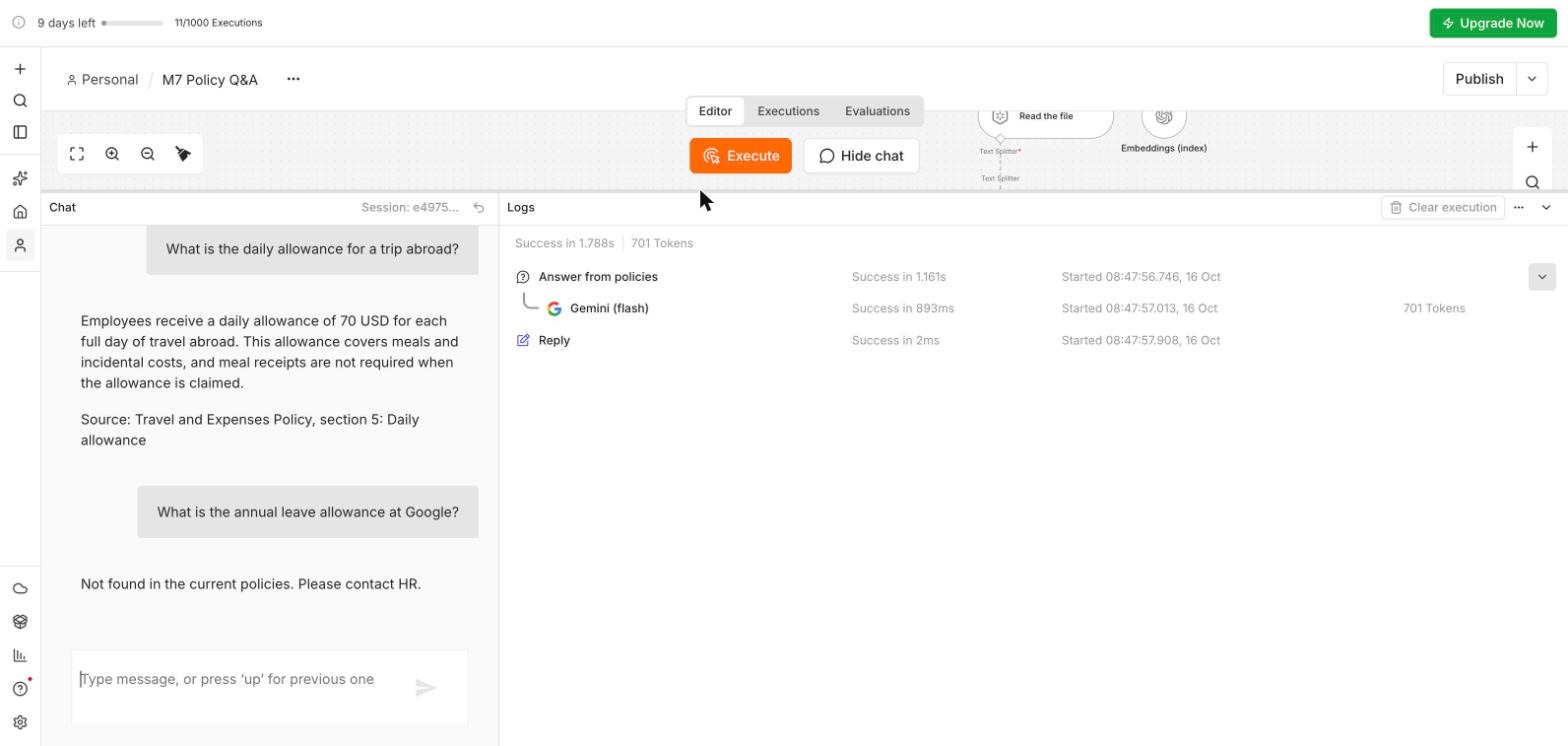Focus the chat message input field
1568x746 pixels.
(x=269, y=688)
